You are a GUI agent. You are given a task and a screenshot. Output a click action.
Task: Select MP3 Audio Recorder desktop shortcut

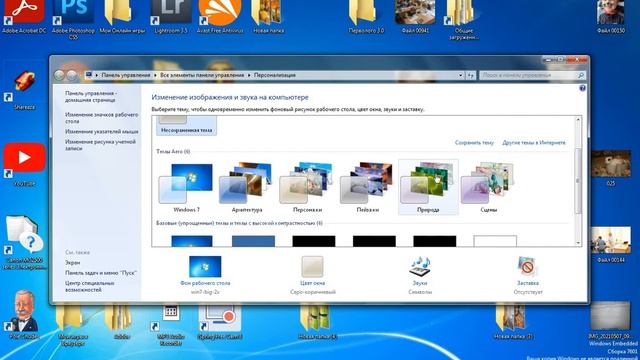point(171,325)
